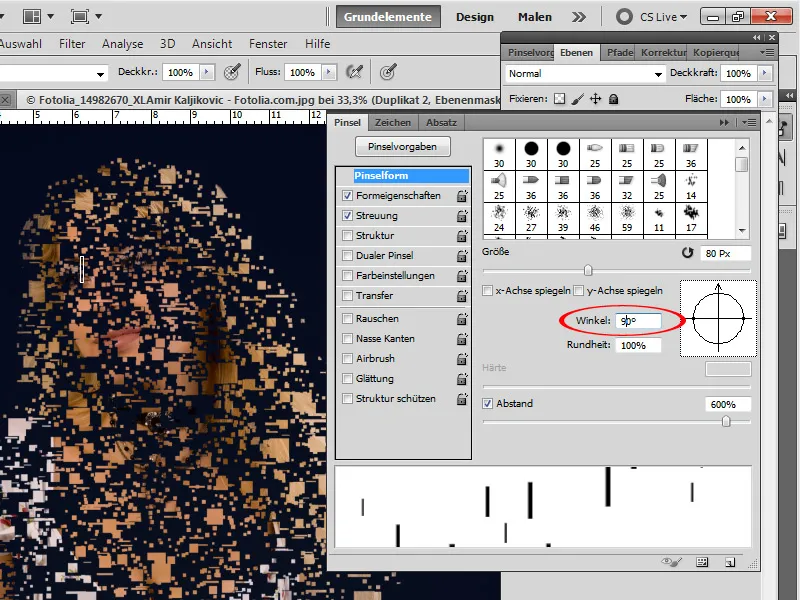Switch to the Pfade tab
This screenshot has height=600, width=800.
click(620, 53)
